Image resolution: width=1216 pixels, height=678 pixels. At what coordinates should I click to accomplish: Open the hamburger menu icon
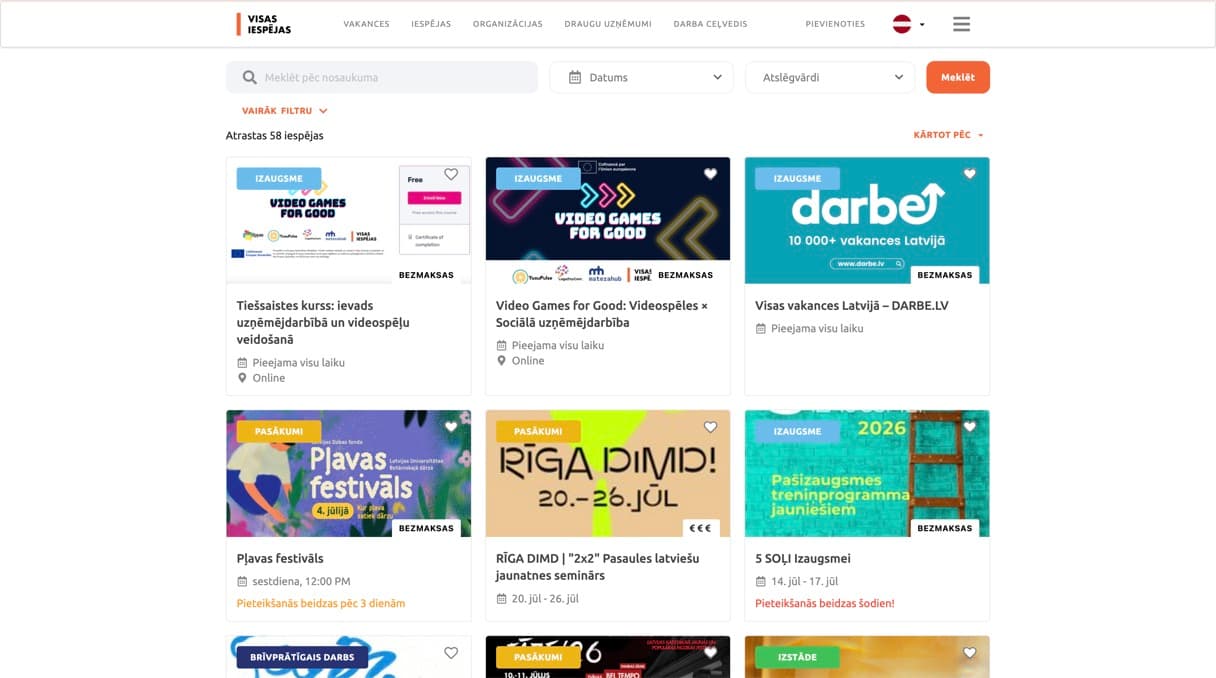[x=961, y=24]
